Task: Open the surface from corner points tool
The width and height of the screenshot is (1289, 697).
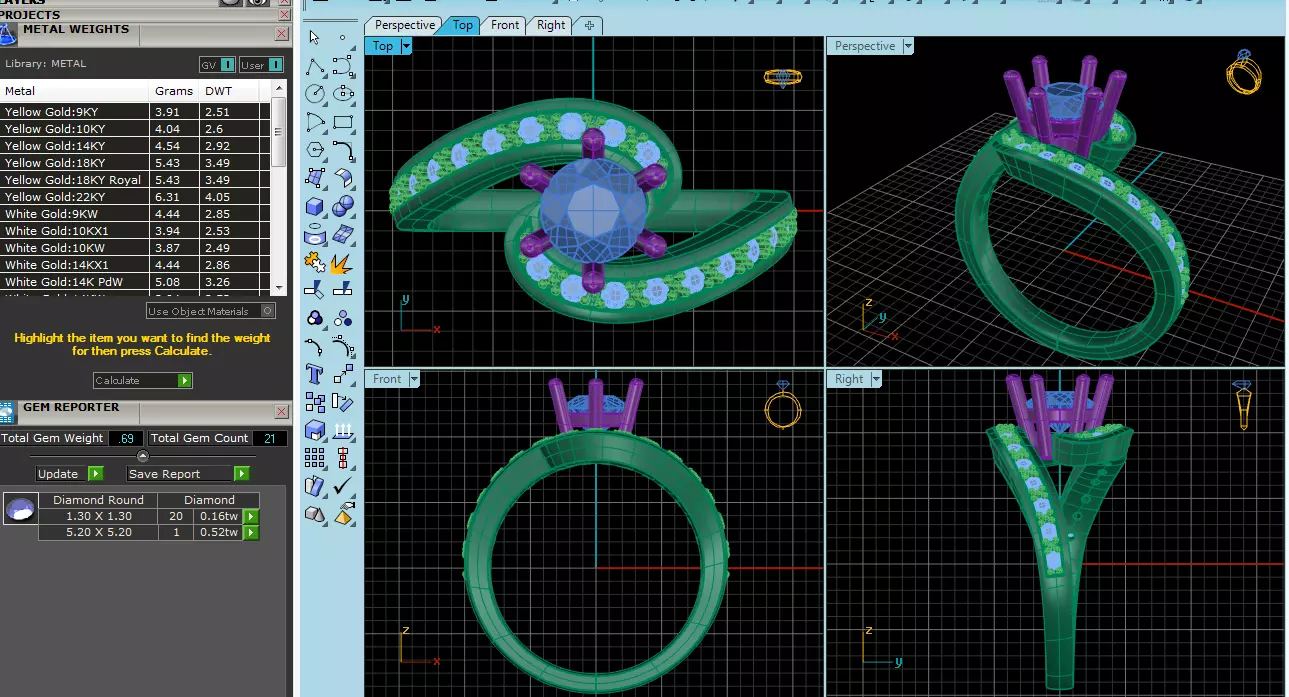Action: tap(314, 179)
